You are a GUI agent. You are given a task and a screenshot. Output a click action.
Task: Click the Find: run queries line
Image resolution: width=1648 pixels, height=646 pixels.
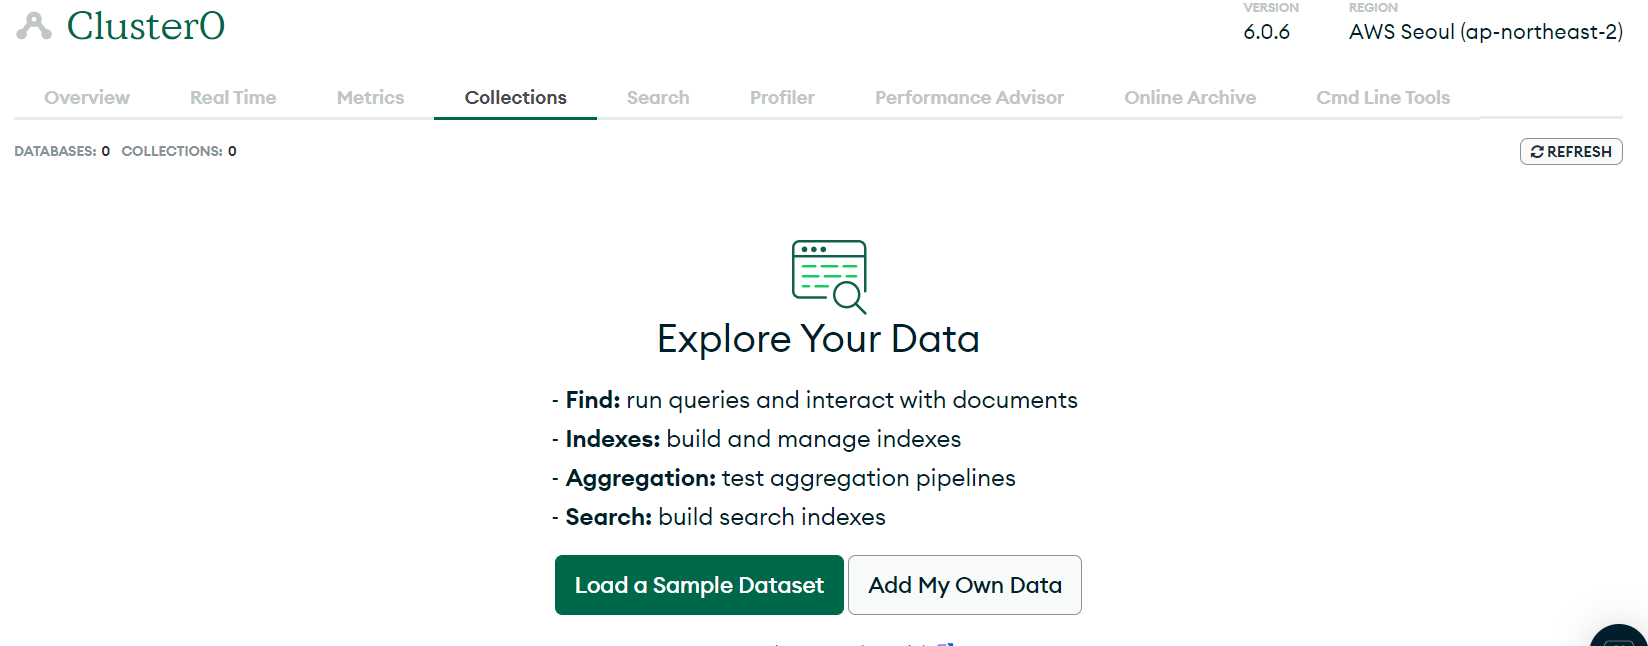click(x=815, y=400)
